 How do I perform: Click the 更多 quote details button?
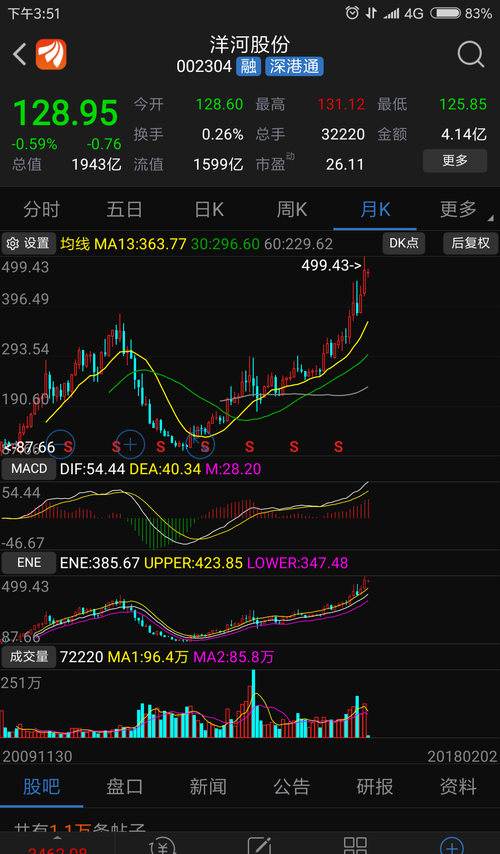tap(455, 161)
